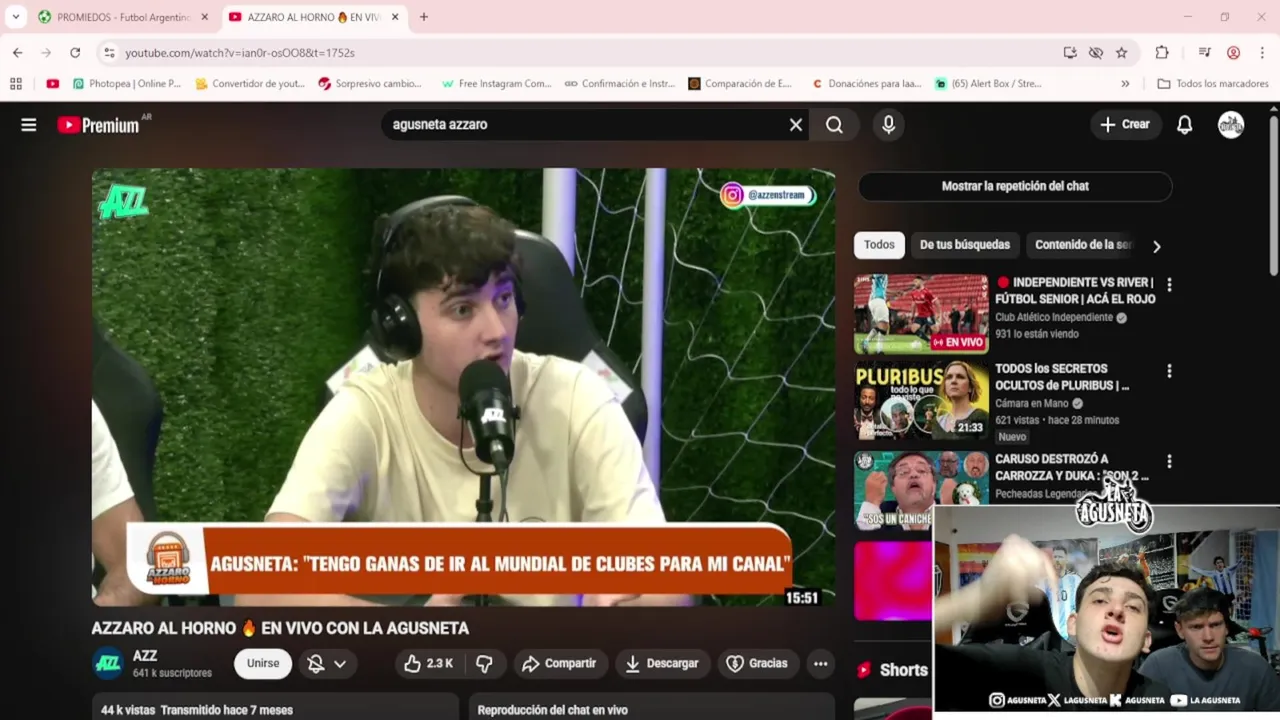Open Reproducción del chat en vivo panel
Image resolution: width=1280 pixels, height=720 pixels.
coord(652,707)
